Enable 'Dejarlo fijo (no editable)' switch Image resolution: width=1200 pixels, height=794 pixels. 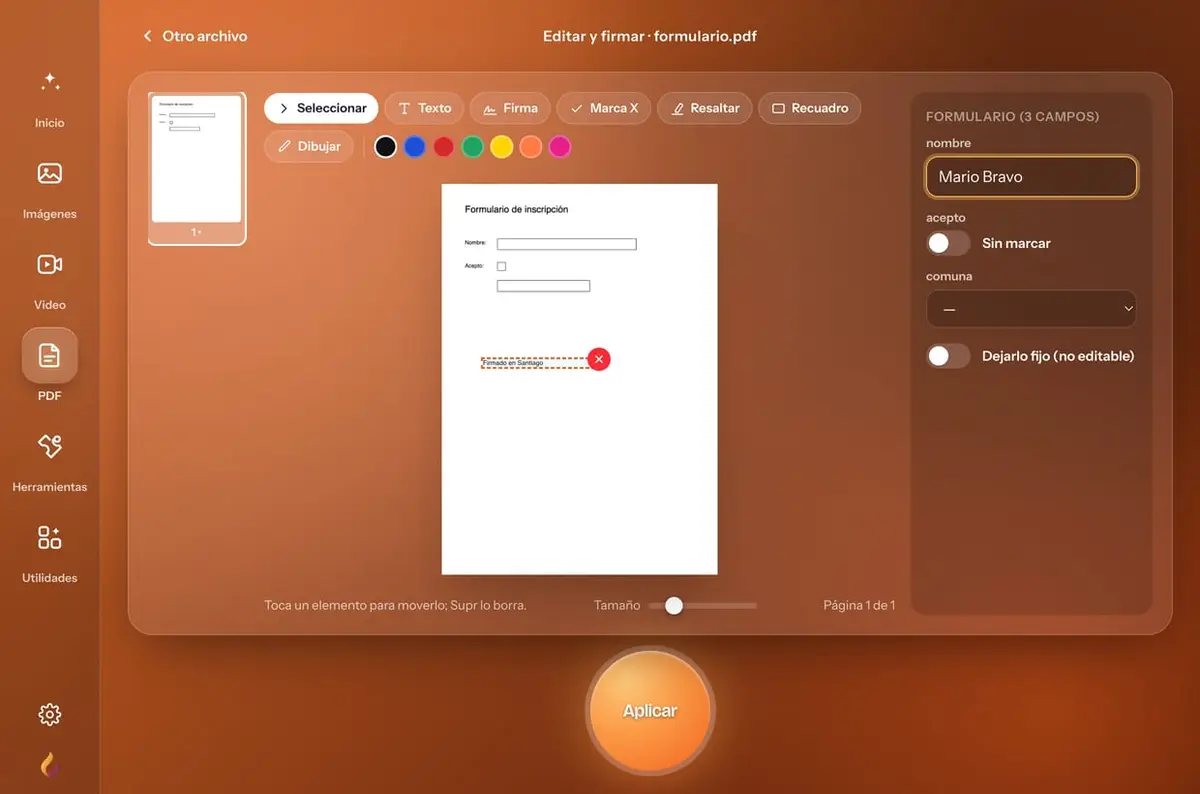click(x=948, y=356)
